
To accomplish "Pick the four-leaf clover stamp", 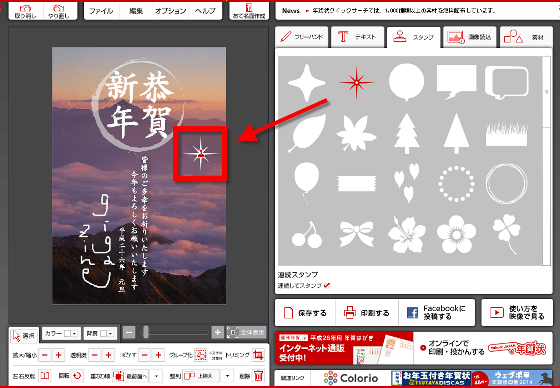I will [506, 234].
